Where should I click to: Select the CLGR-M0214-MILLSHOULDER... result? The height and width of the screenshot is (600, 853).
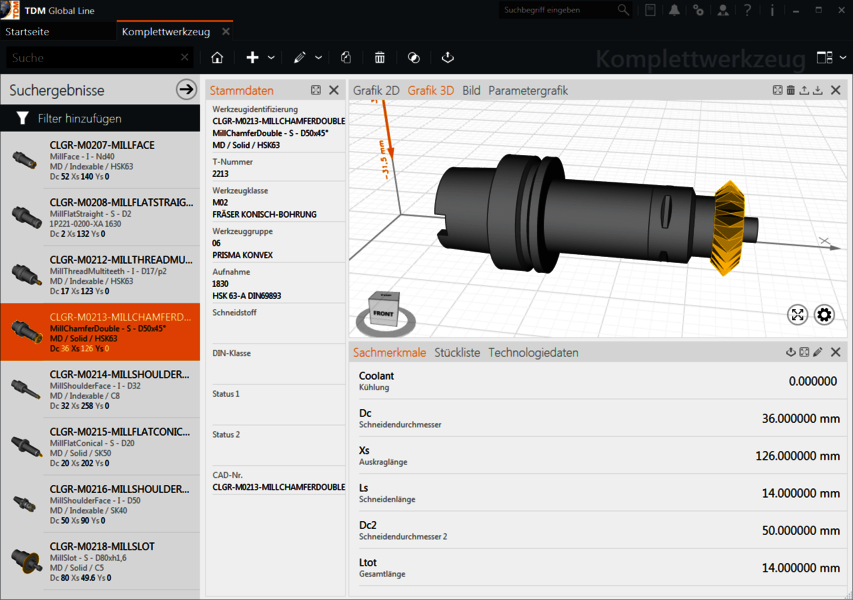click(x=100, y=389)
